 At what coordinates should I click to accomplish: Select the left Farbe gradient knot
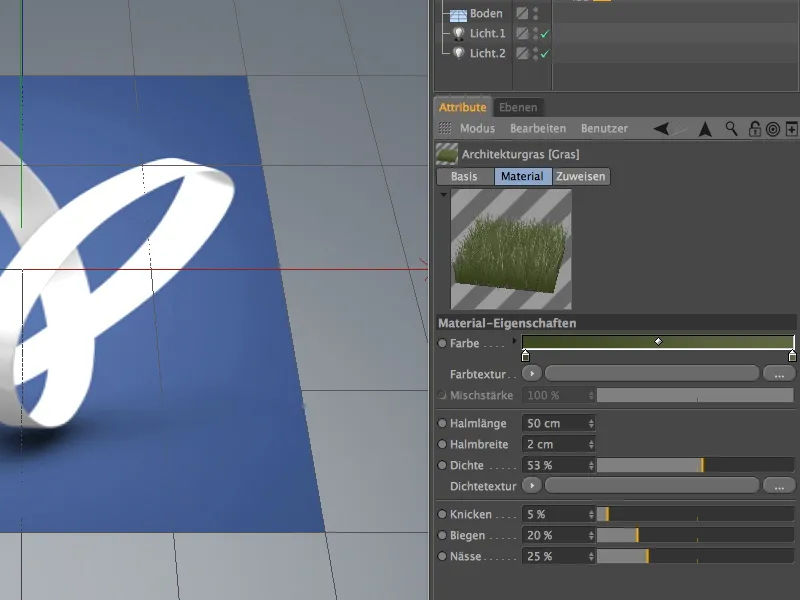[526, 356]
